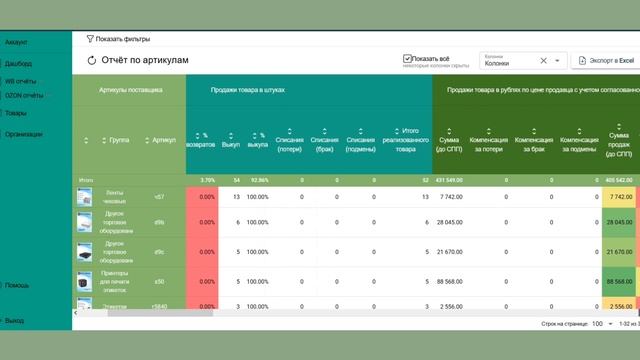This screenshot has height=360, width=640.
Task: Sort by Компенсация за брак column
Action: [x=534, y=131]
